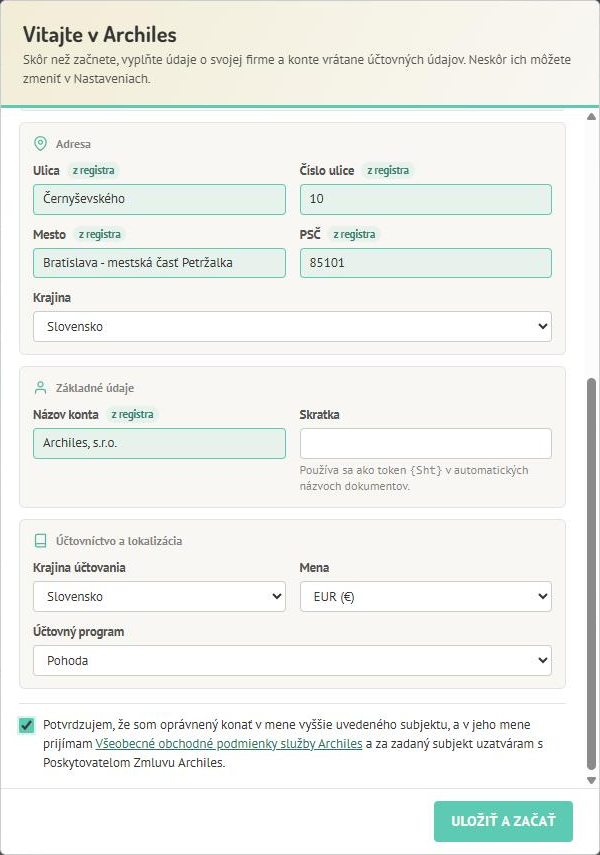The image size is (600, 855).
Task: Click the Názov konta input field
Action: coord(159,443)
